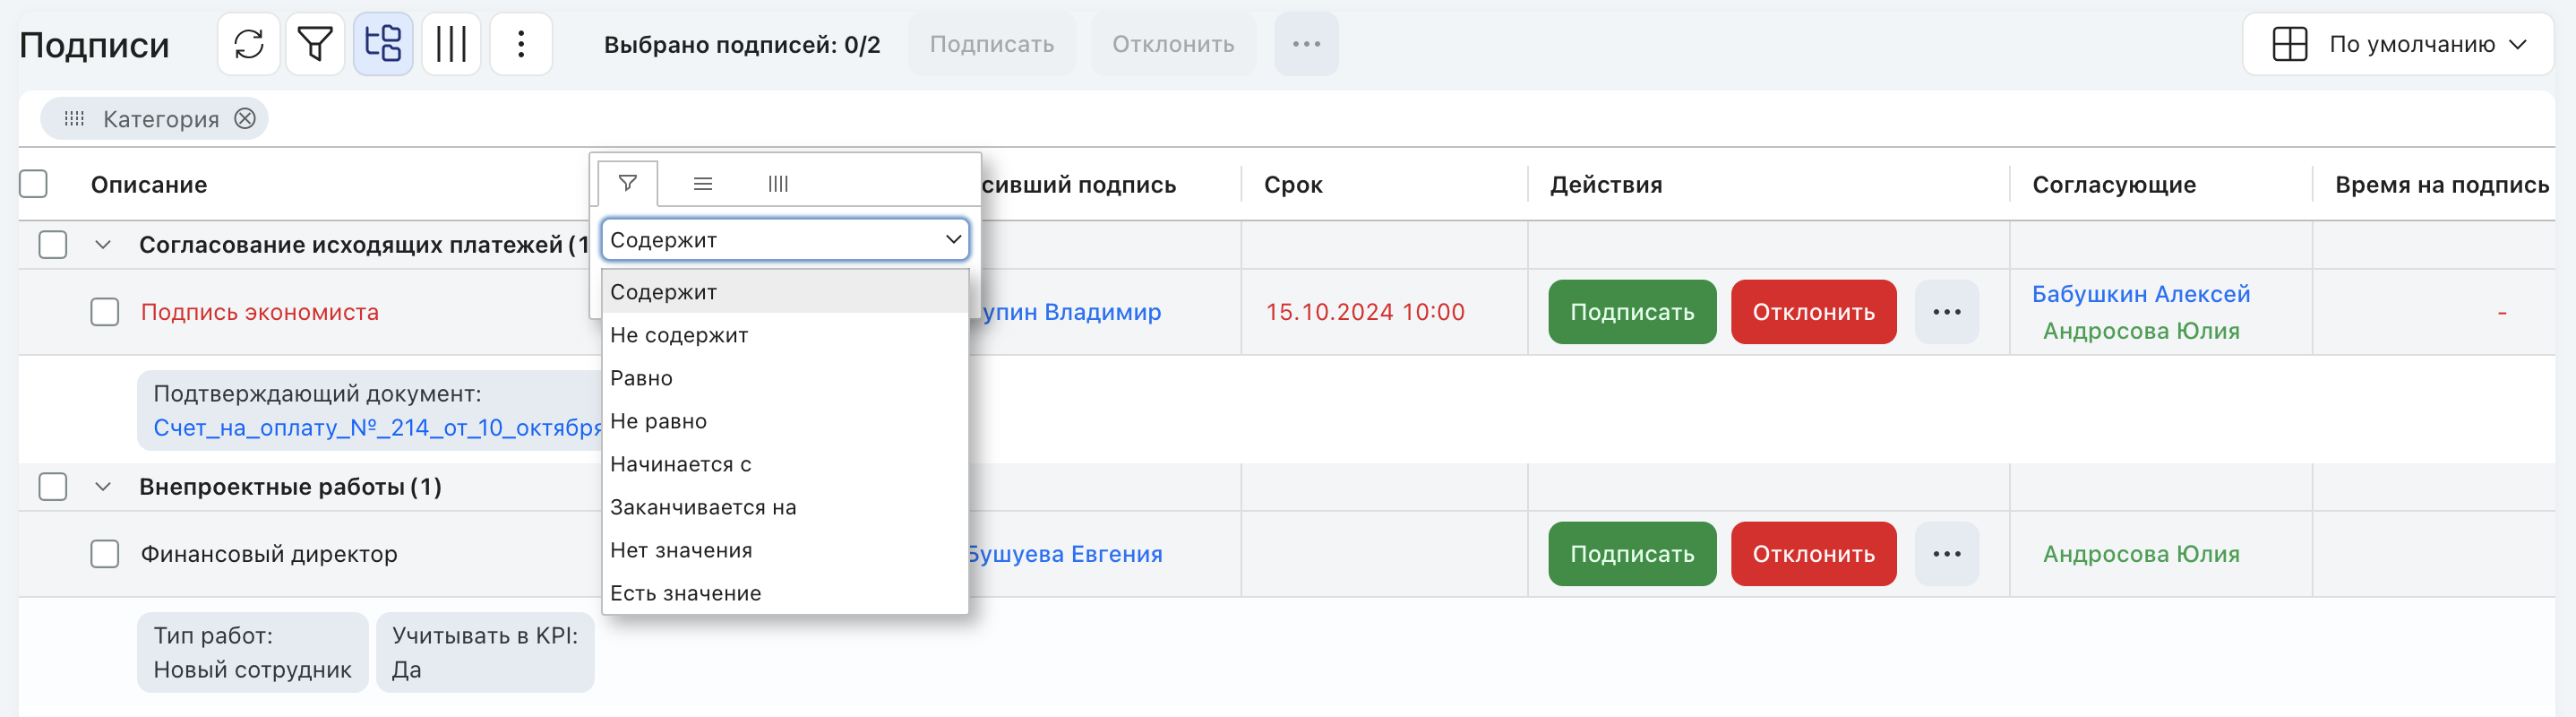
Task: Click the Финансовый директор description text
Action: tap(269, 554)
